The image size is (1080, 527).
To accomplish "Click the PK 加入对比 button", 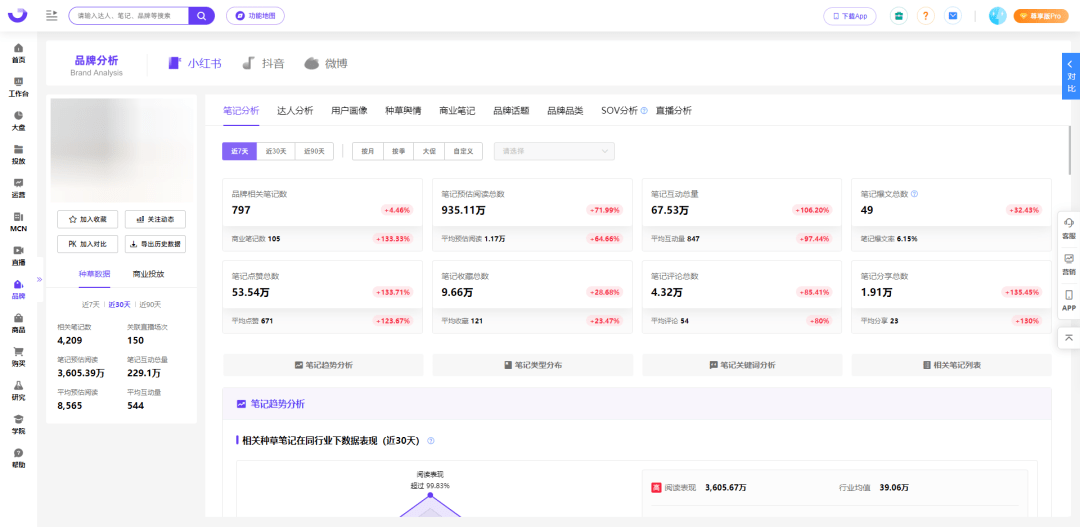I will [87, 244].
